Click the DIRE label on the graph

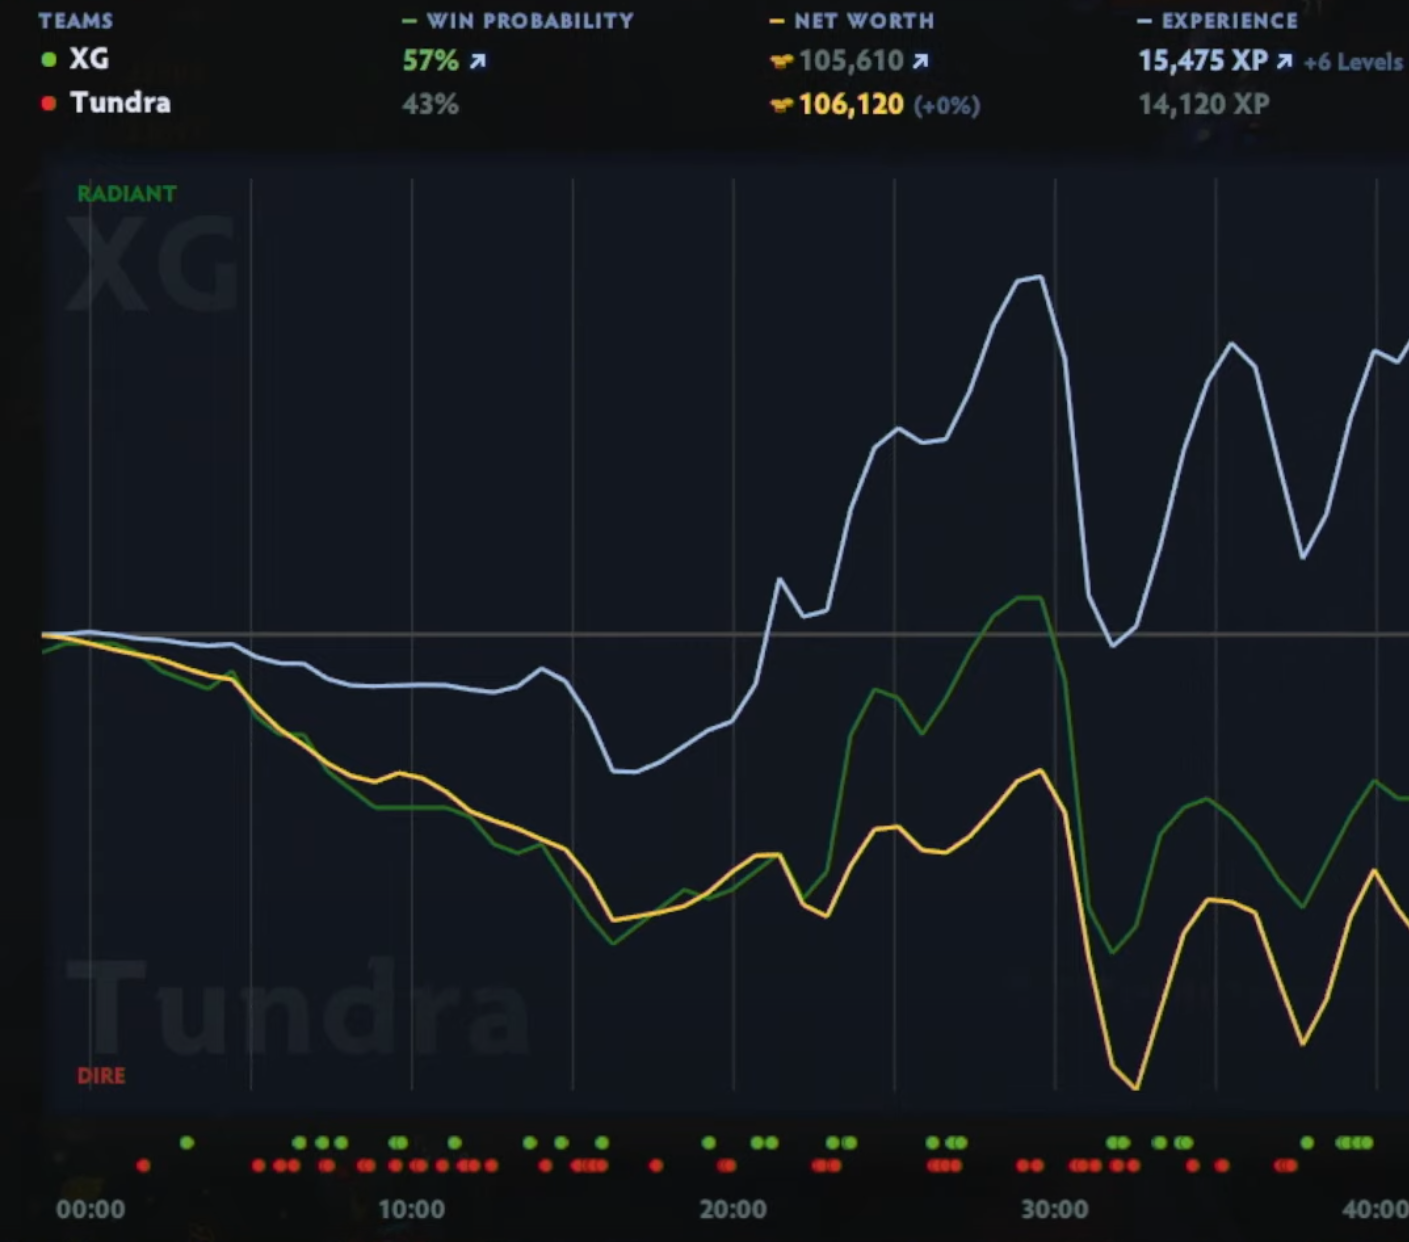click(x=101, y=1076)
